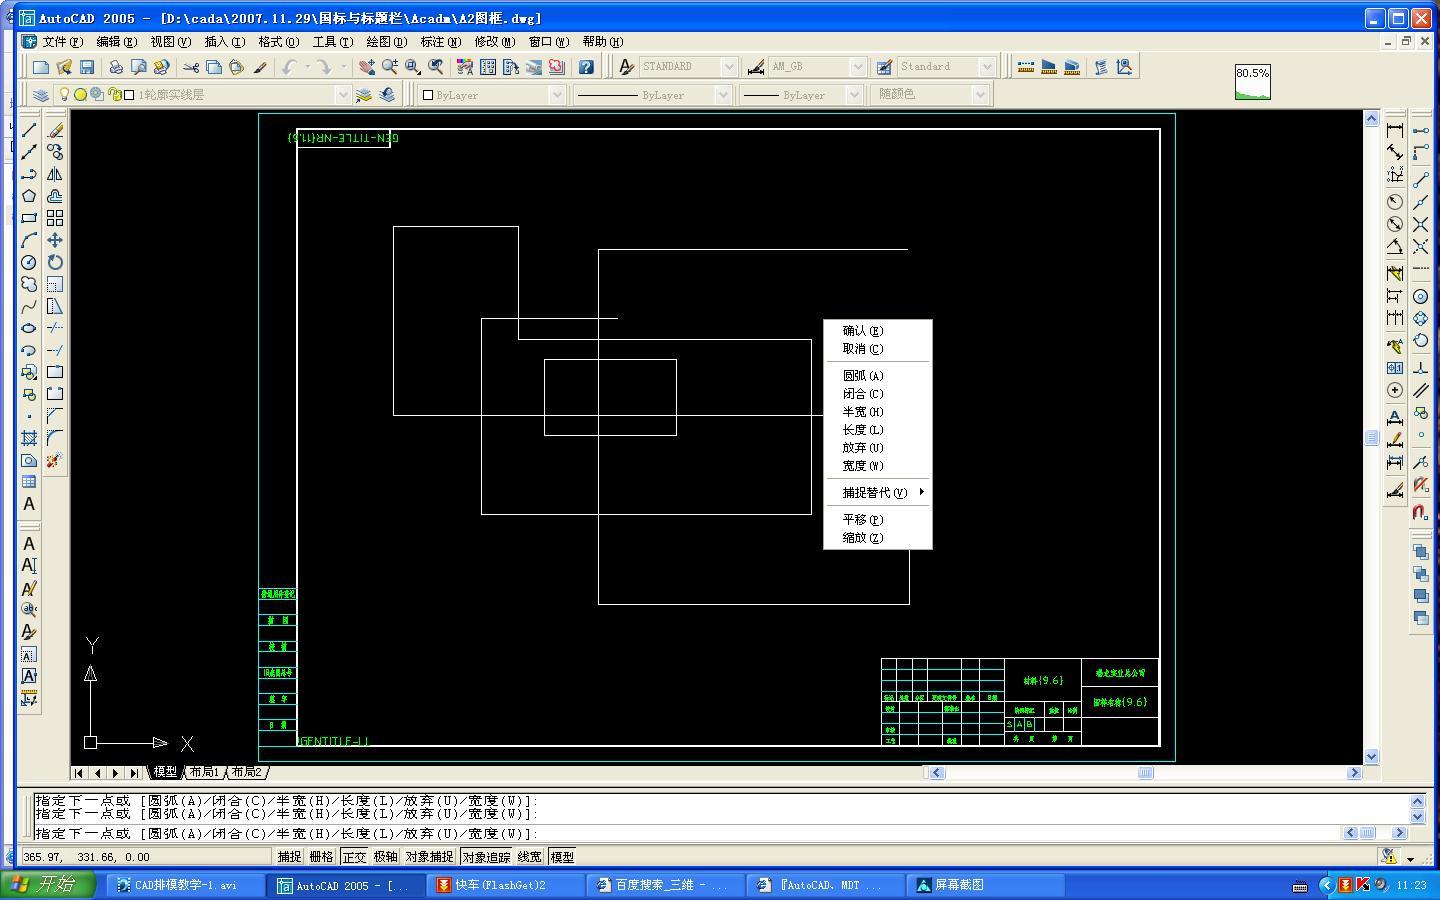Screen dimensions: 1440x900
Task: Choose 闭合(C) in context menu
Action: [878, 394]
